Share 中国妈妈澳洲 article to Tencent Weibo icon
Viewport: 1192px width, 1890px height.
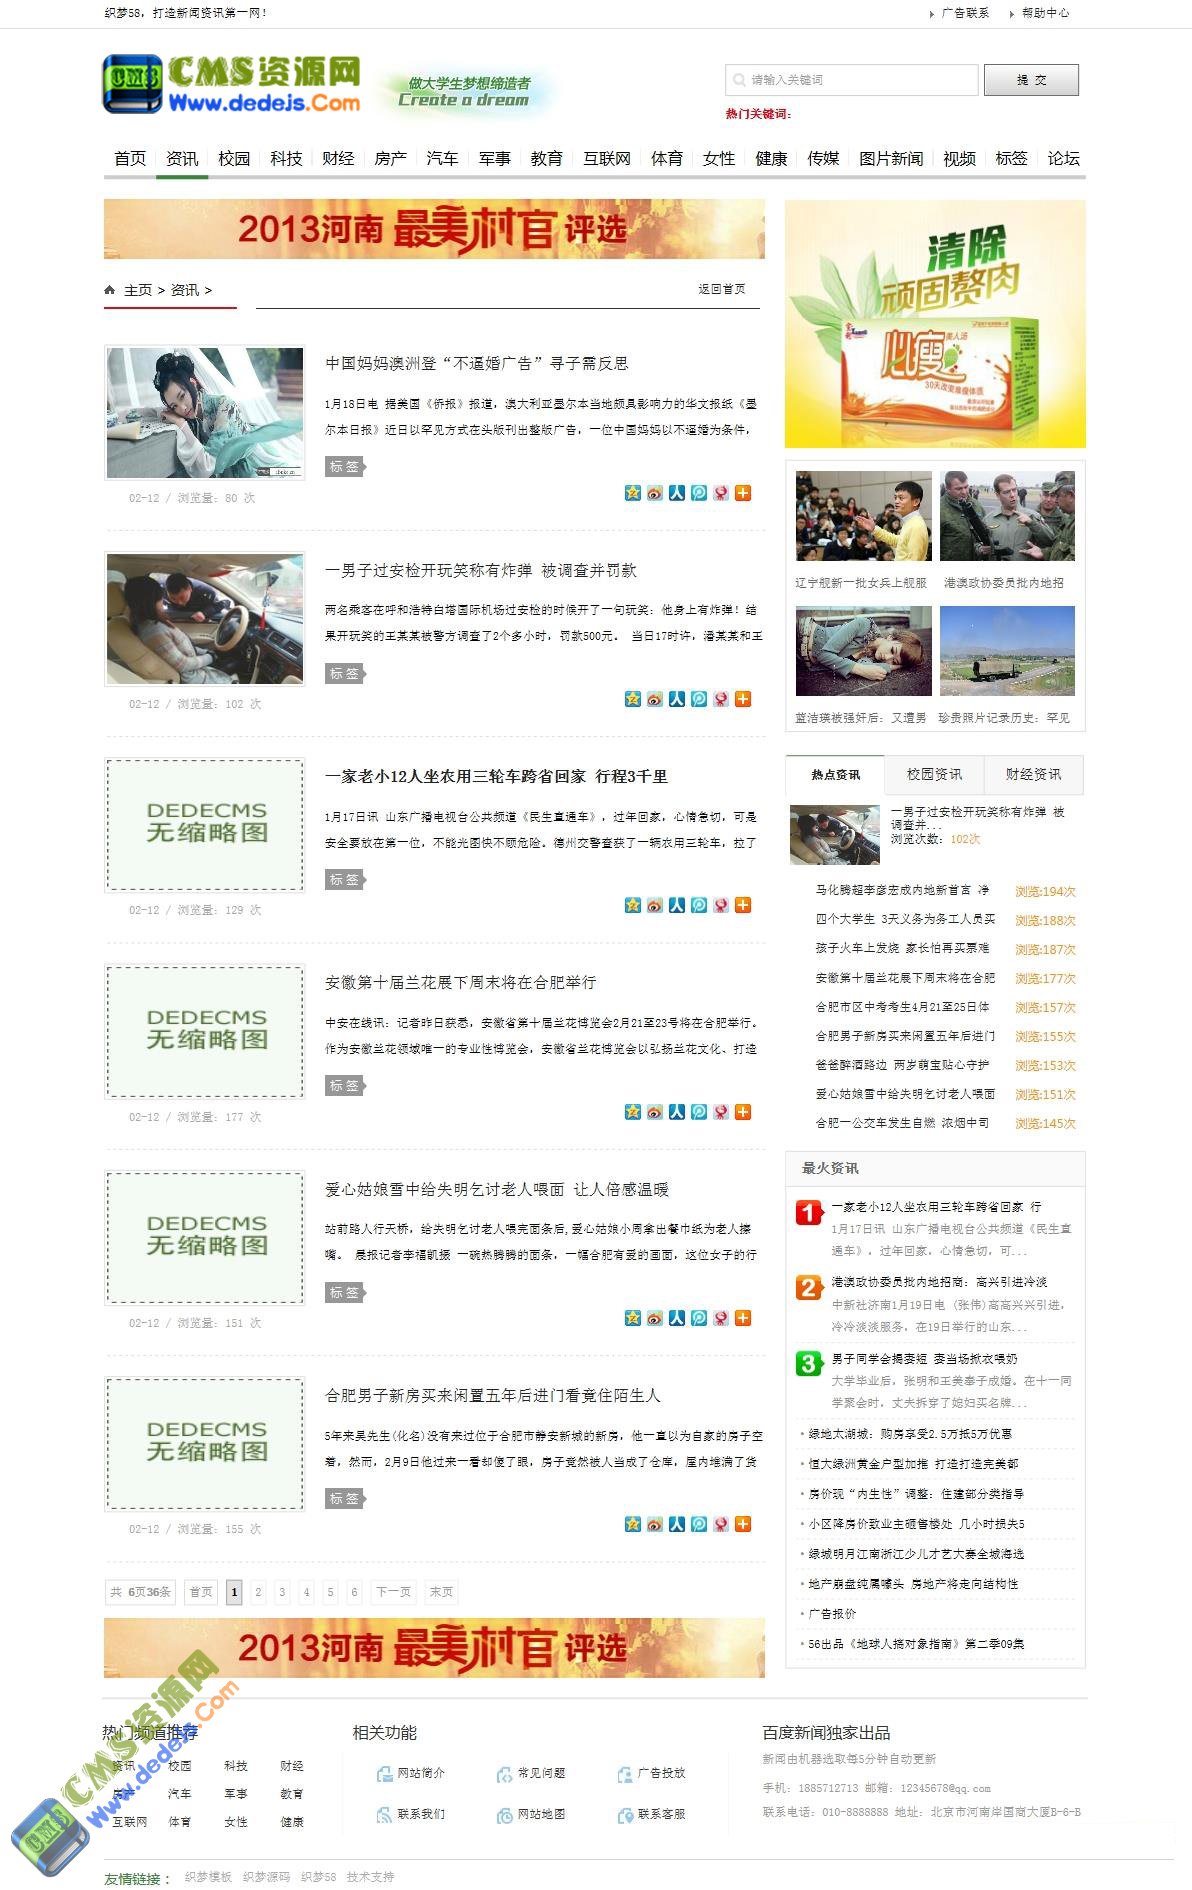pos(698,492)
